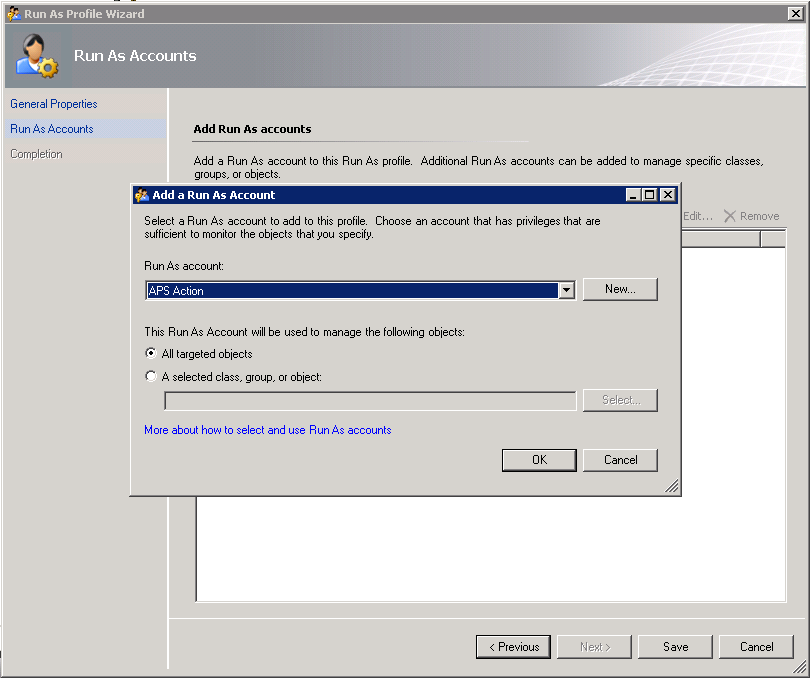The image size is (810, 678).
Task: Click the Run As Accounts person header icon
Action: (36, 55)
